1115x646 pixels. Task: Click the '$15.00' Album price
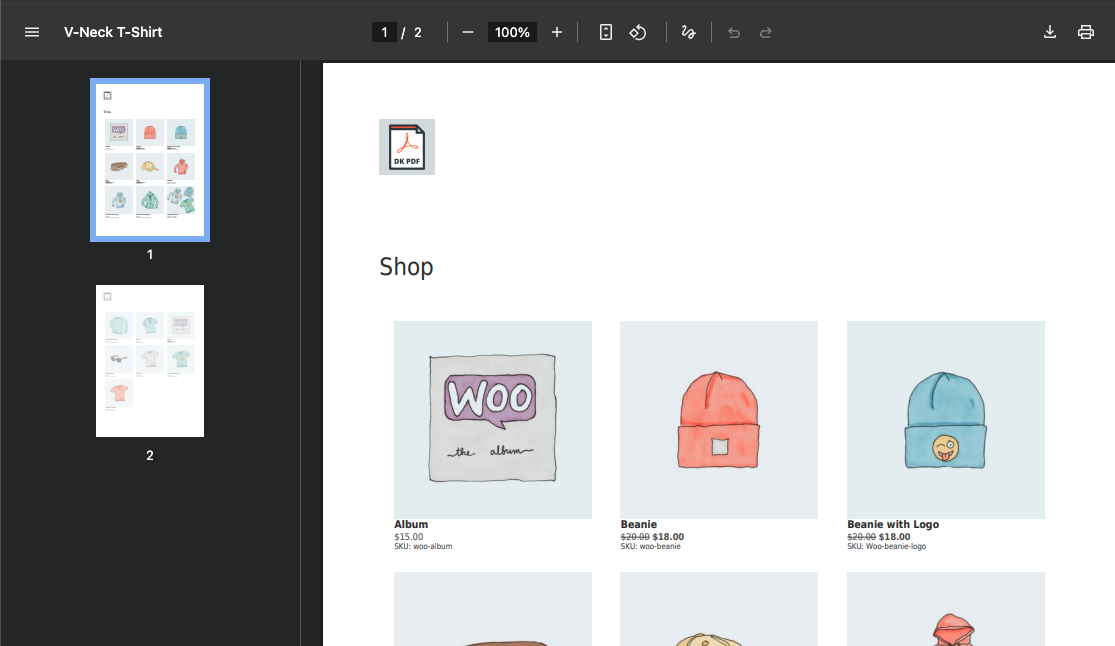[x=409, y=537]
